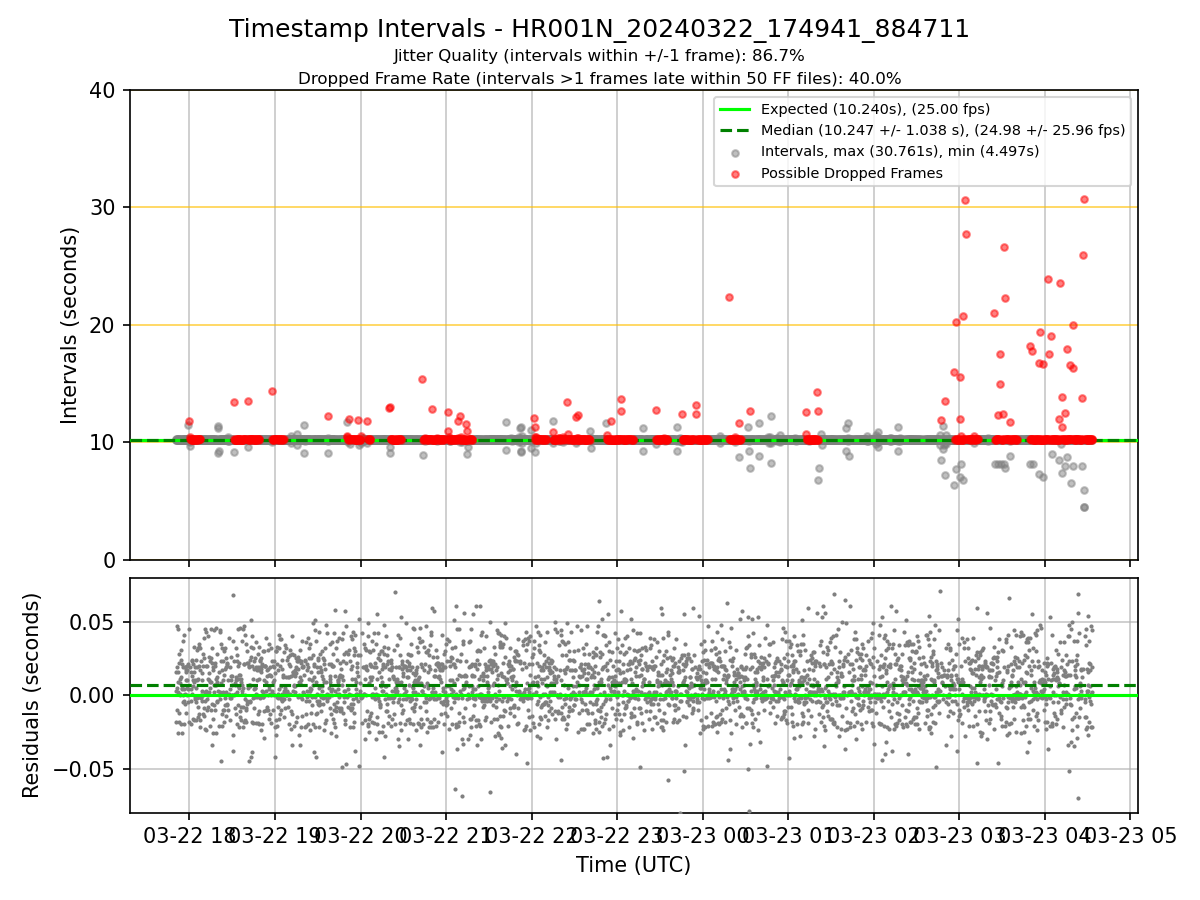The height and width of the screenshot is (900, 1200).
Task: Click the x-axis tick label "03-22 18"
Action: tap(189, 835)
